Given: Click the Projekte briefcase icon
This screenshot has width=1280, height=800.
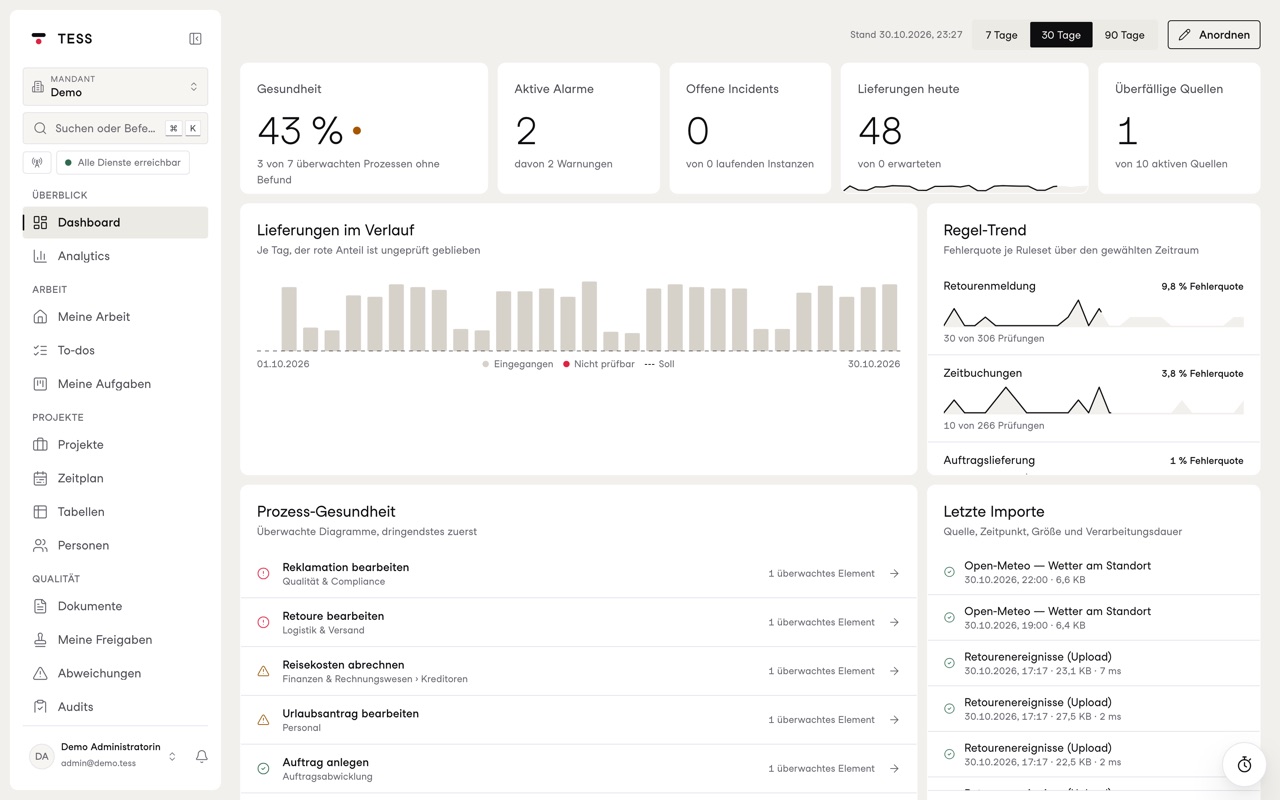Looking at the screenshot, I should pos(40,445).
